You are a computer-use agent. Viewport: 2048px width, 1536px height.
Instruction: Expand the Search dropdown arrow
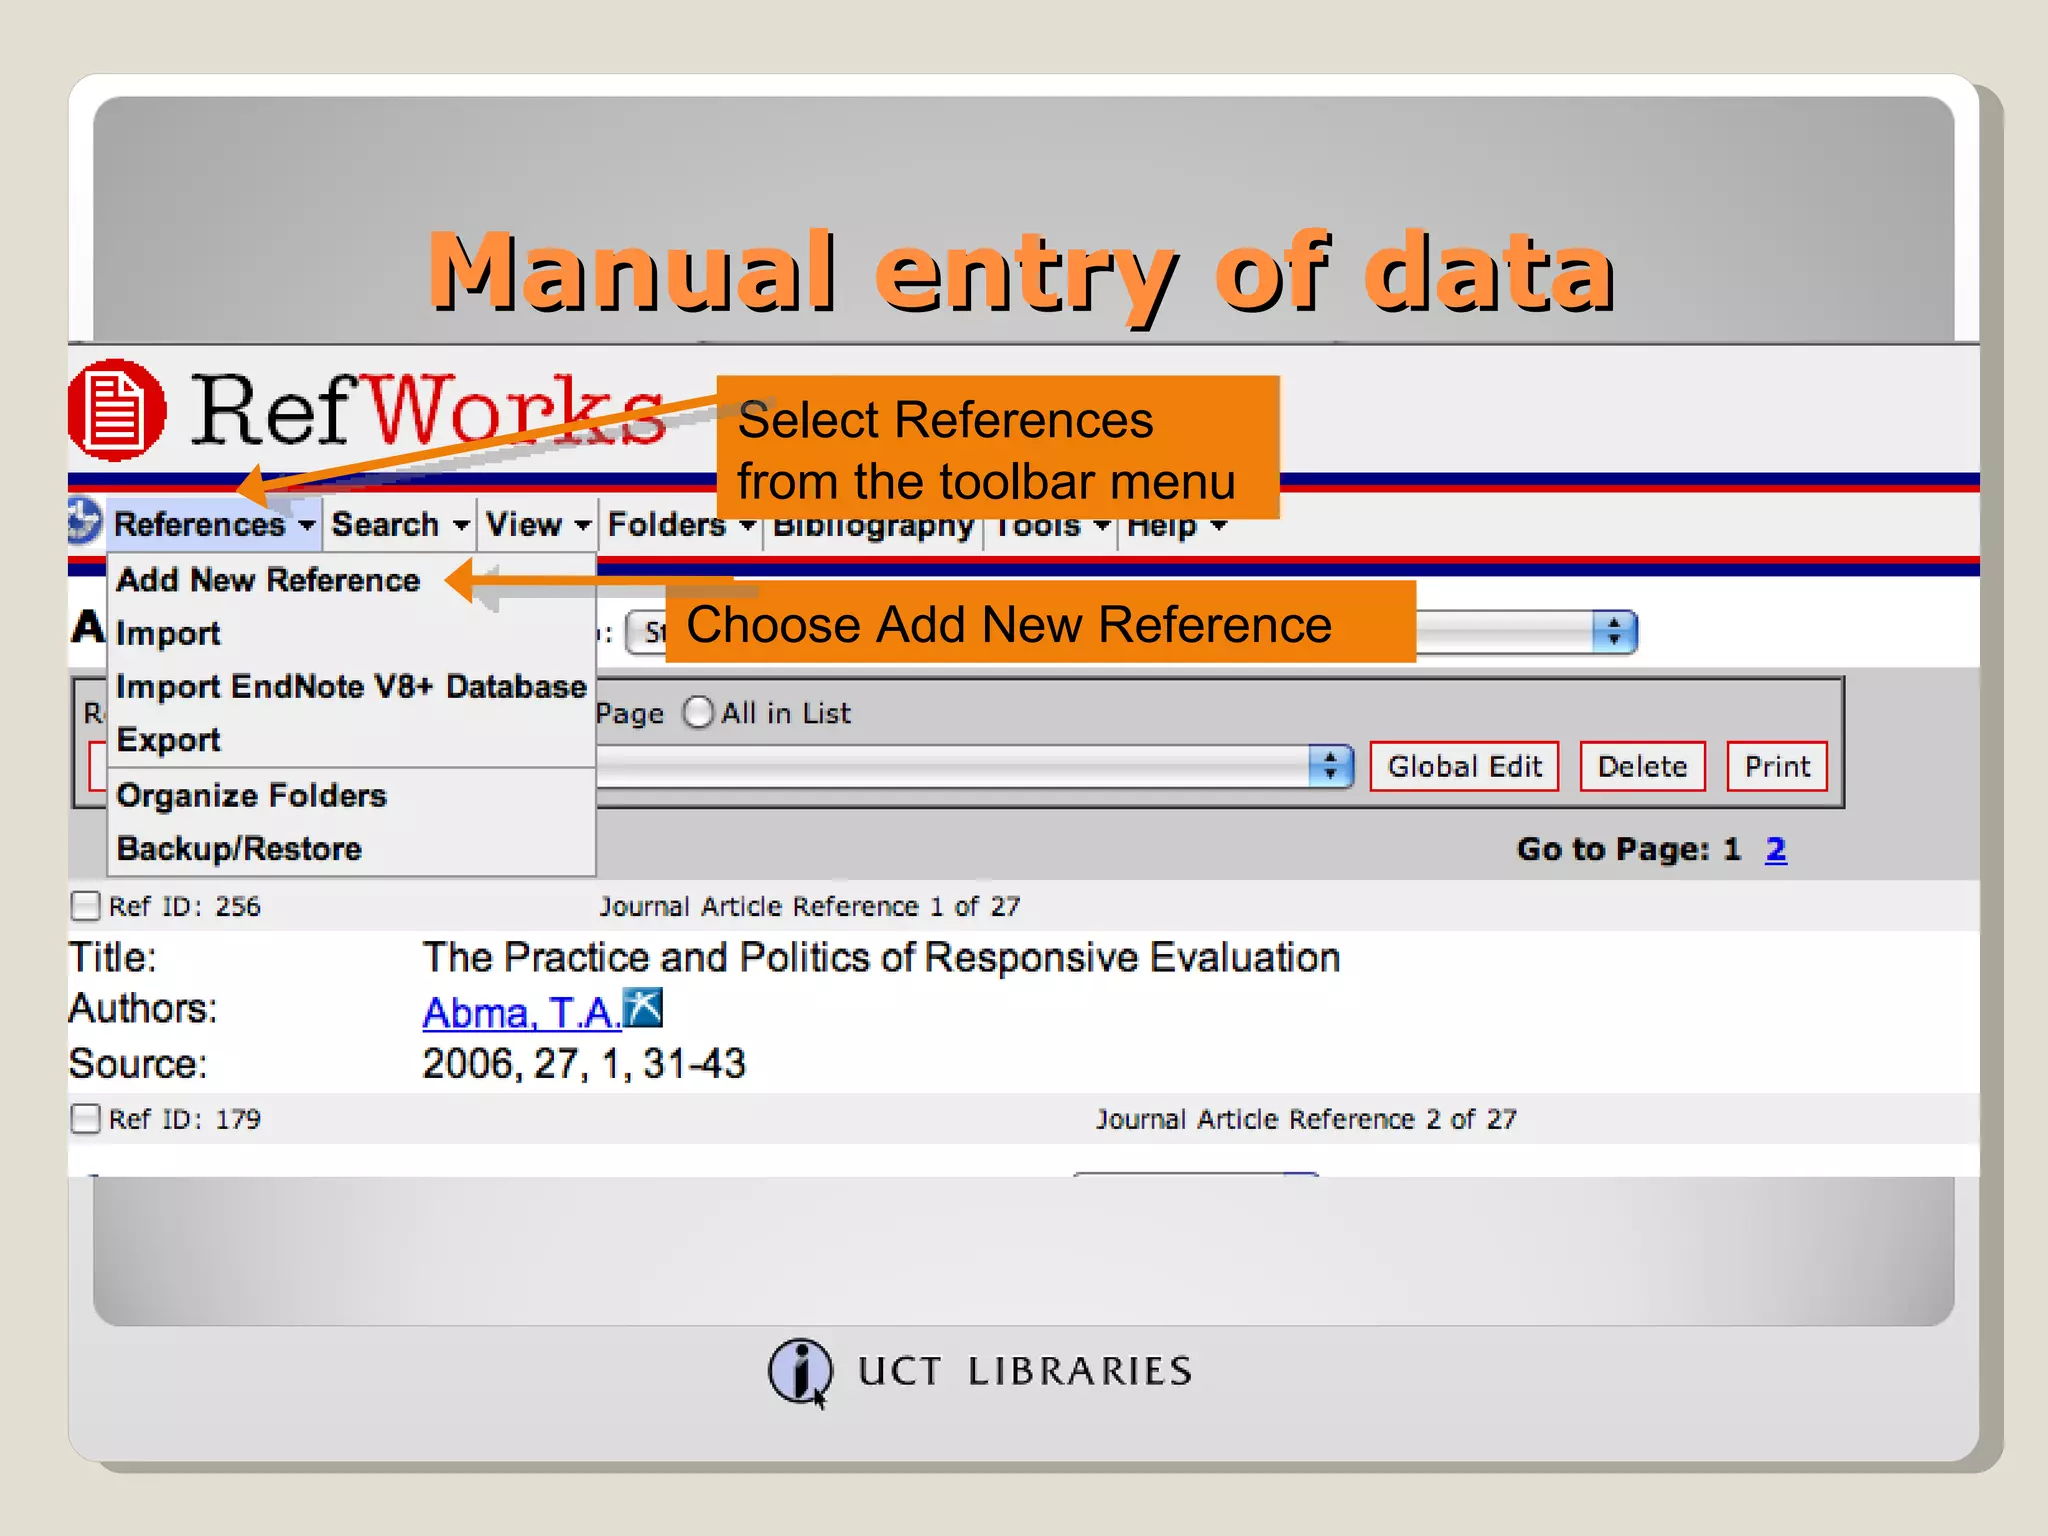460,524
